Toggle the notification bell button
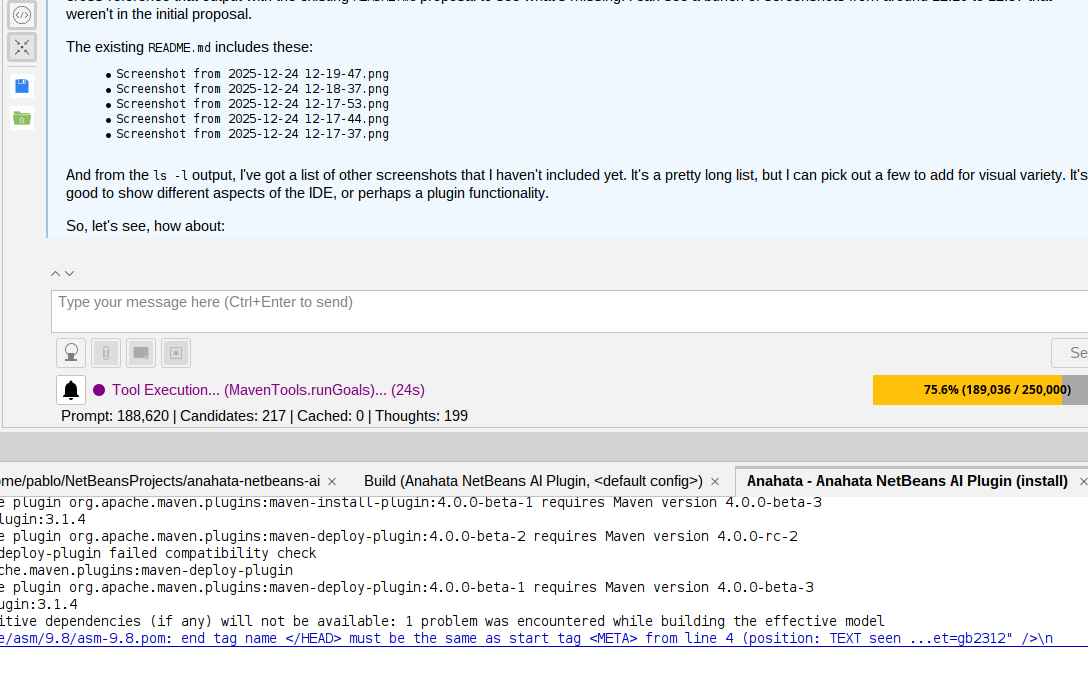Viewport: 1088px width, 681px height. (71, 390)
